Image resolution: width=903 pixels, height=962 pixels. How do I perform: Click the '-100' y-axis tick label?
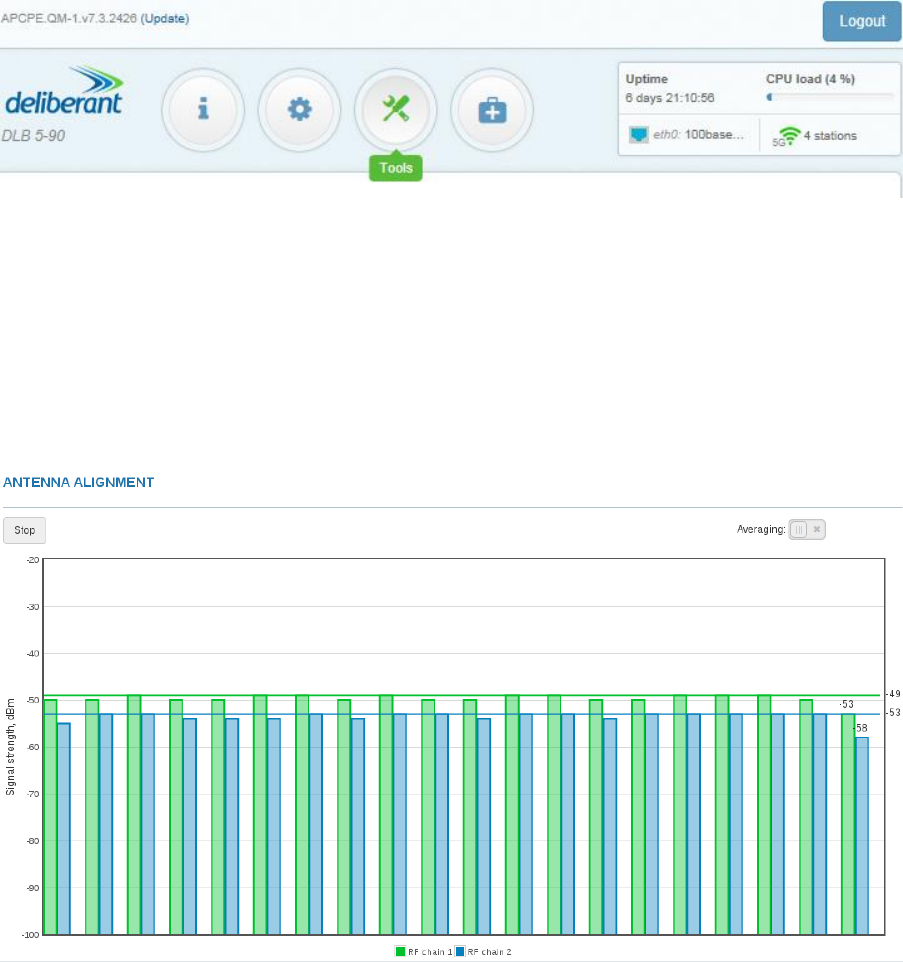pyautogui.click(x=31, y=934)
